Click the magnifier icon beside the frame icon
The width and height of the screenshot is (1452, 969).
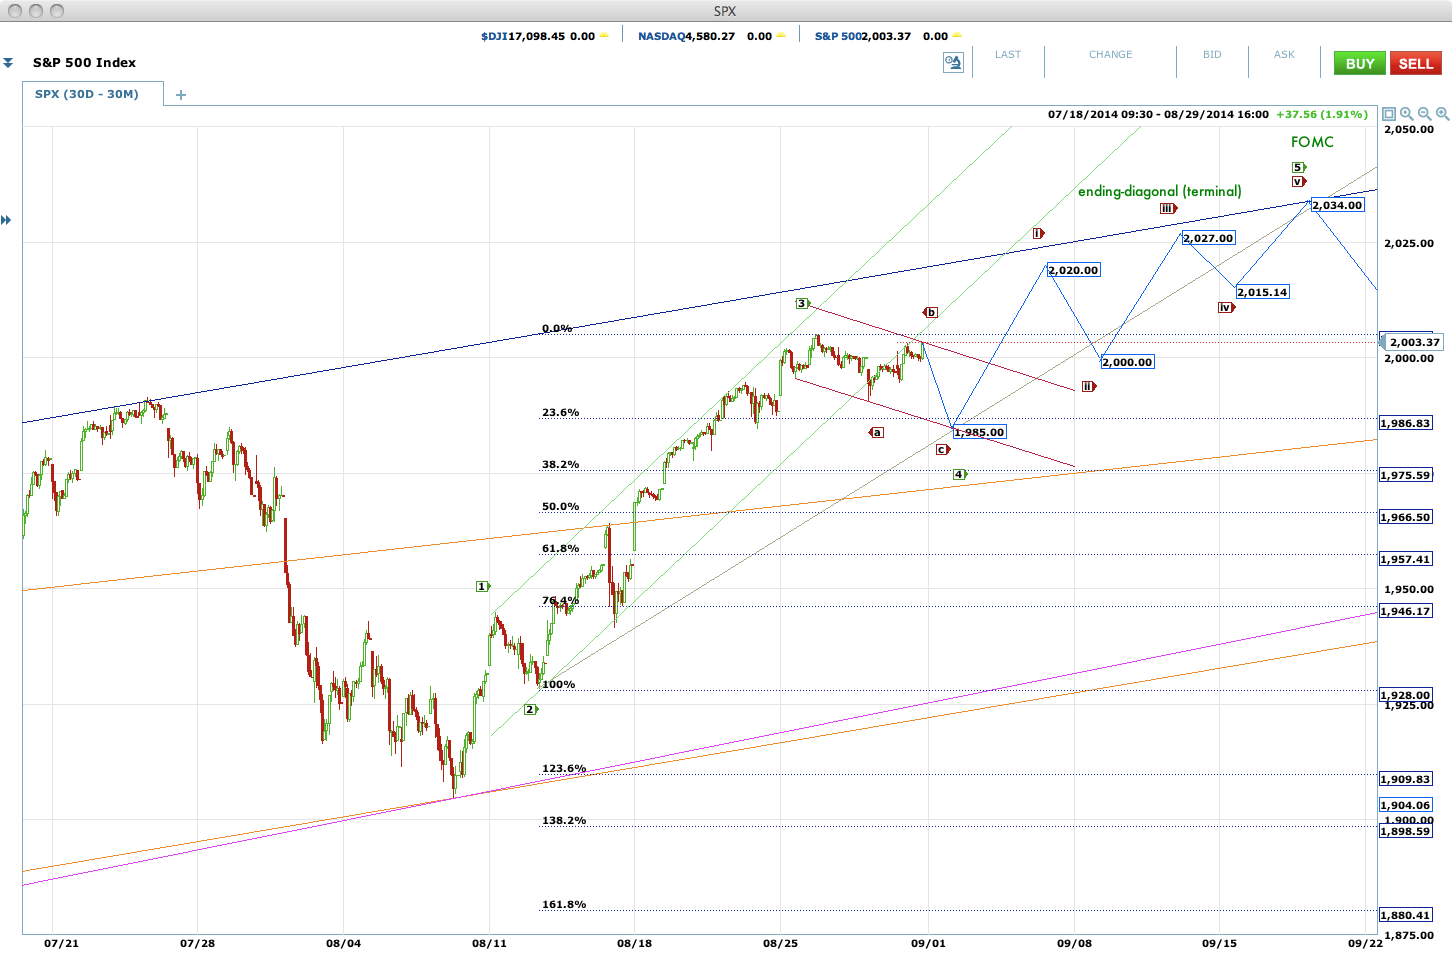point(1407,114)
